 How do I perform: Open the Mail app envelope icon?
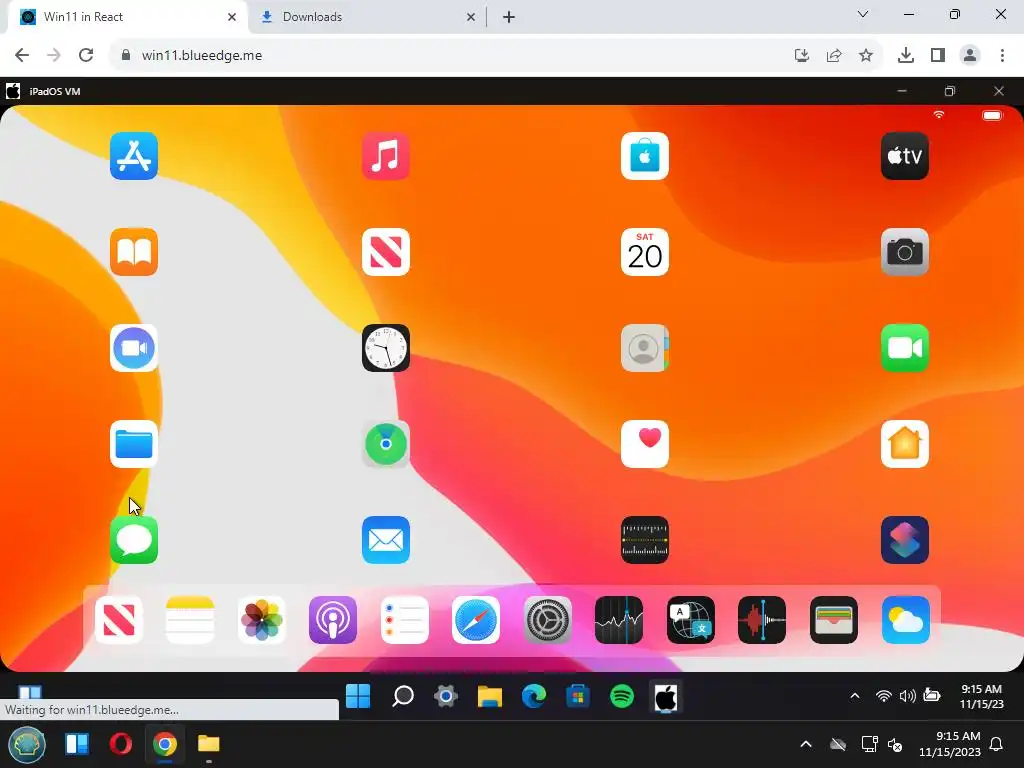(386, 540)
